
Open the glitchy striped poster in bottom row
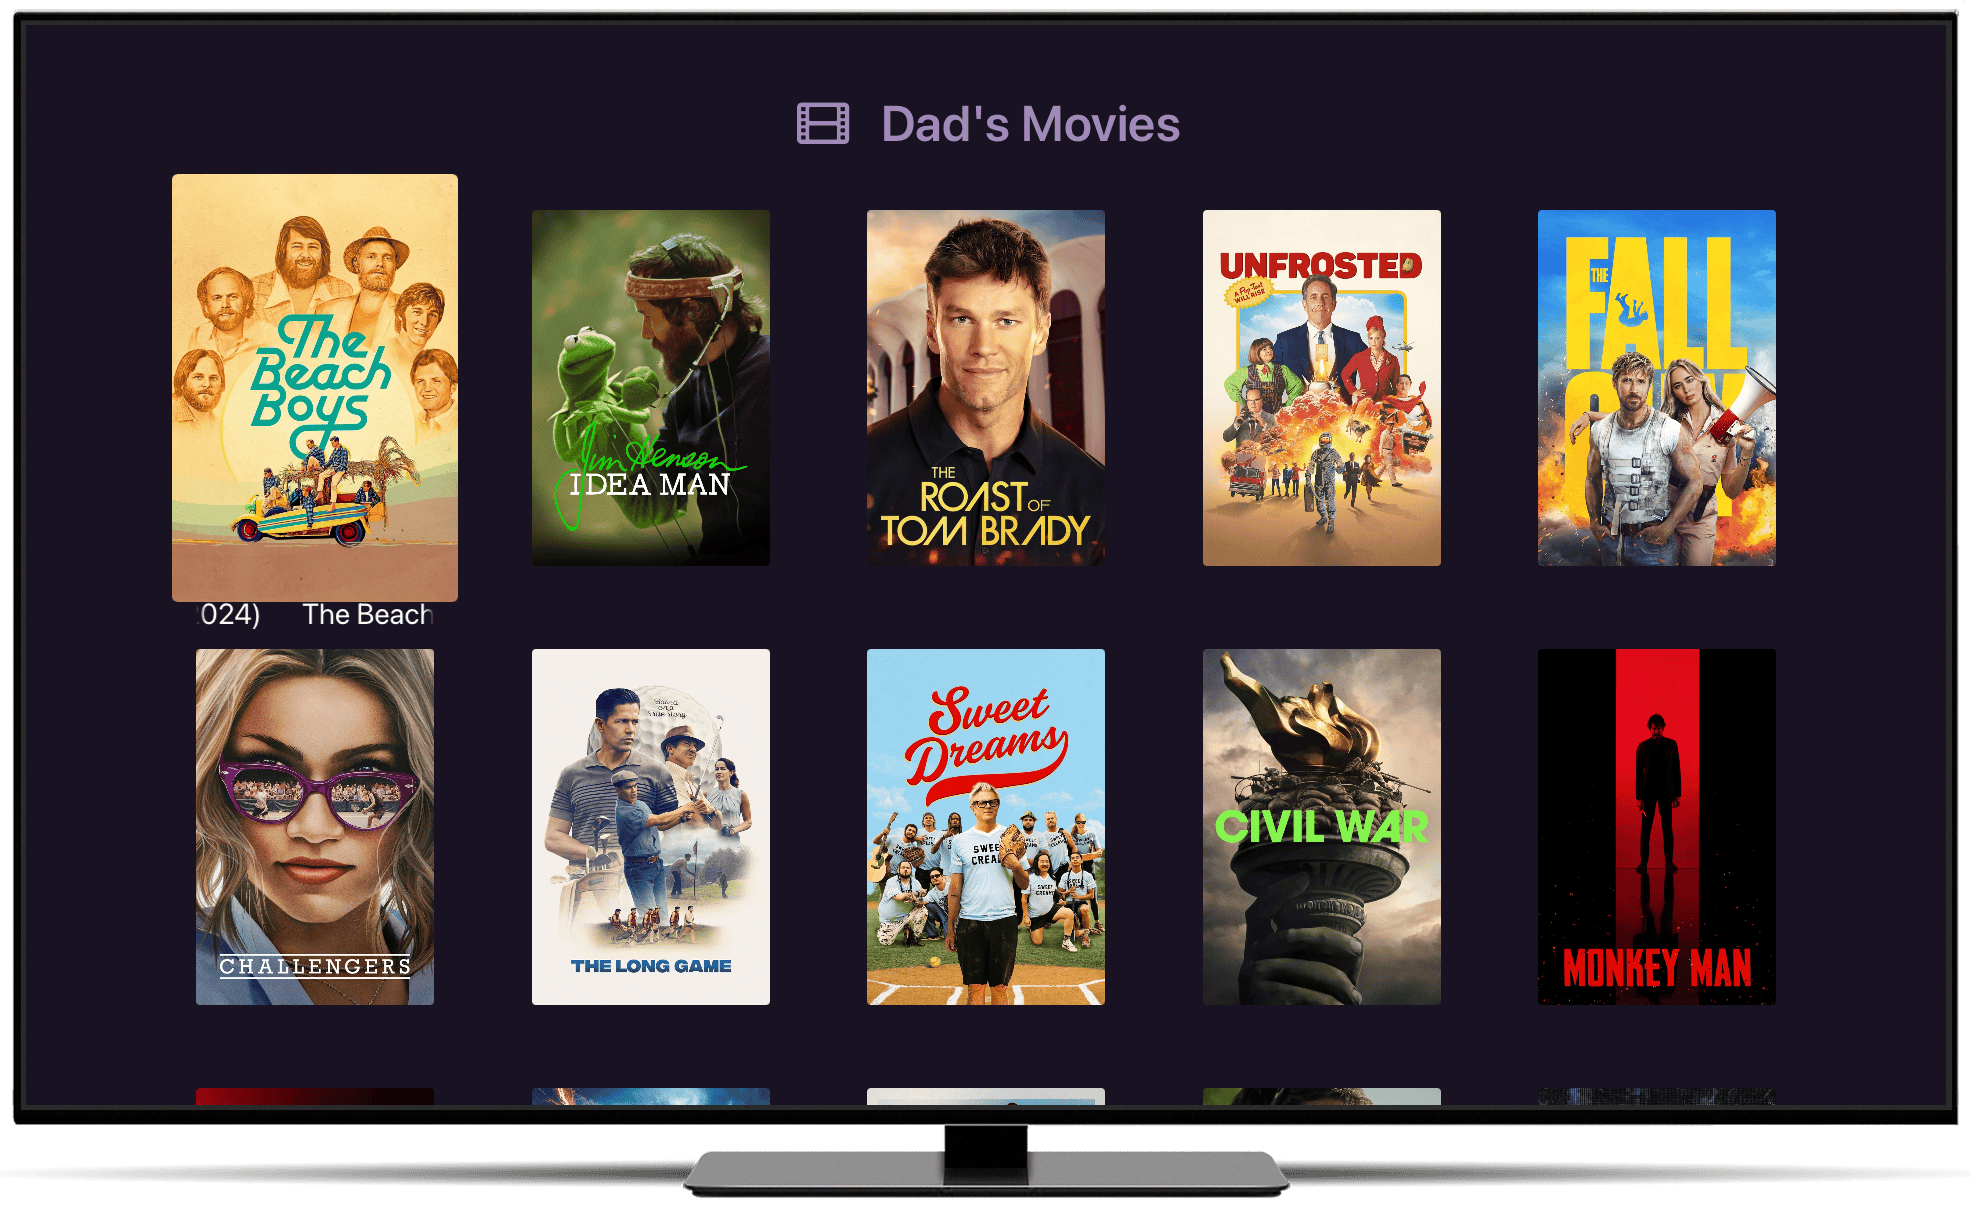pyautogui.click(x=1657, y=1096)
